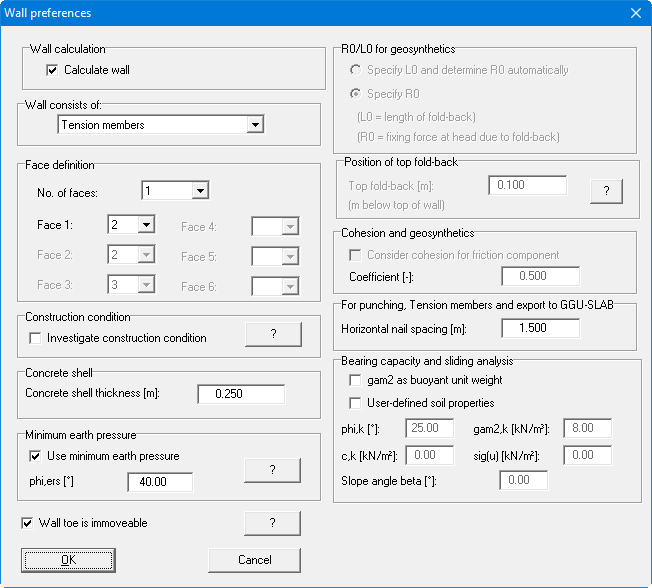Click the help button for construction condition
Image resolution: width=652 pixels, height=588 pixels.
pyautogui.click(x=272, y=335)
